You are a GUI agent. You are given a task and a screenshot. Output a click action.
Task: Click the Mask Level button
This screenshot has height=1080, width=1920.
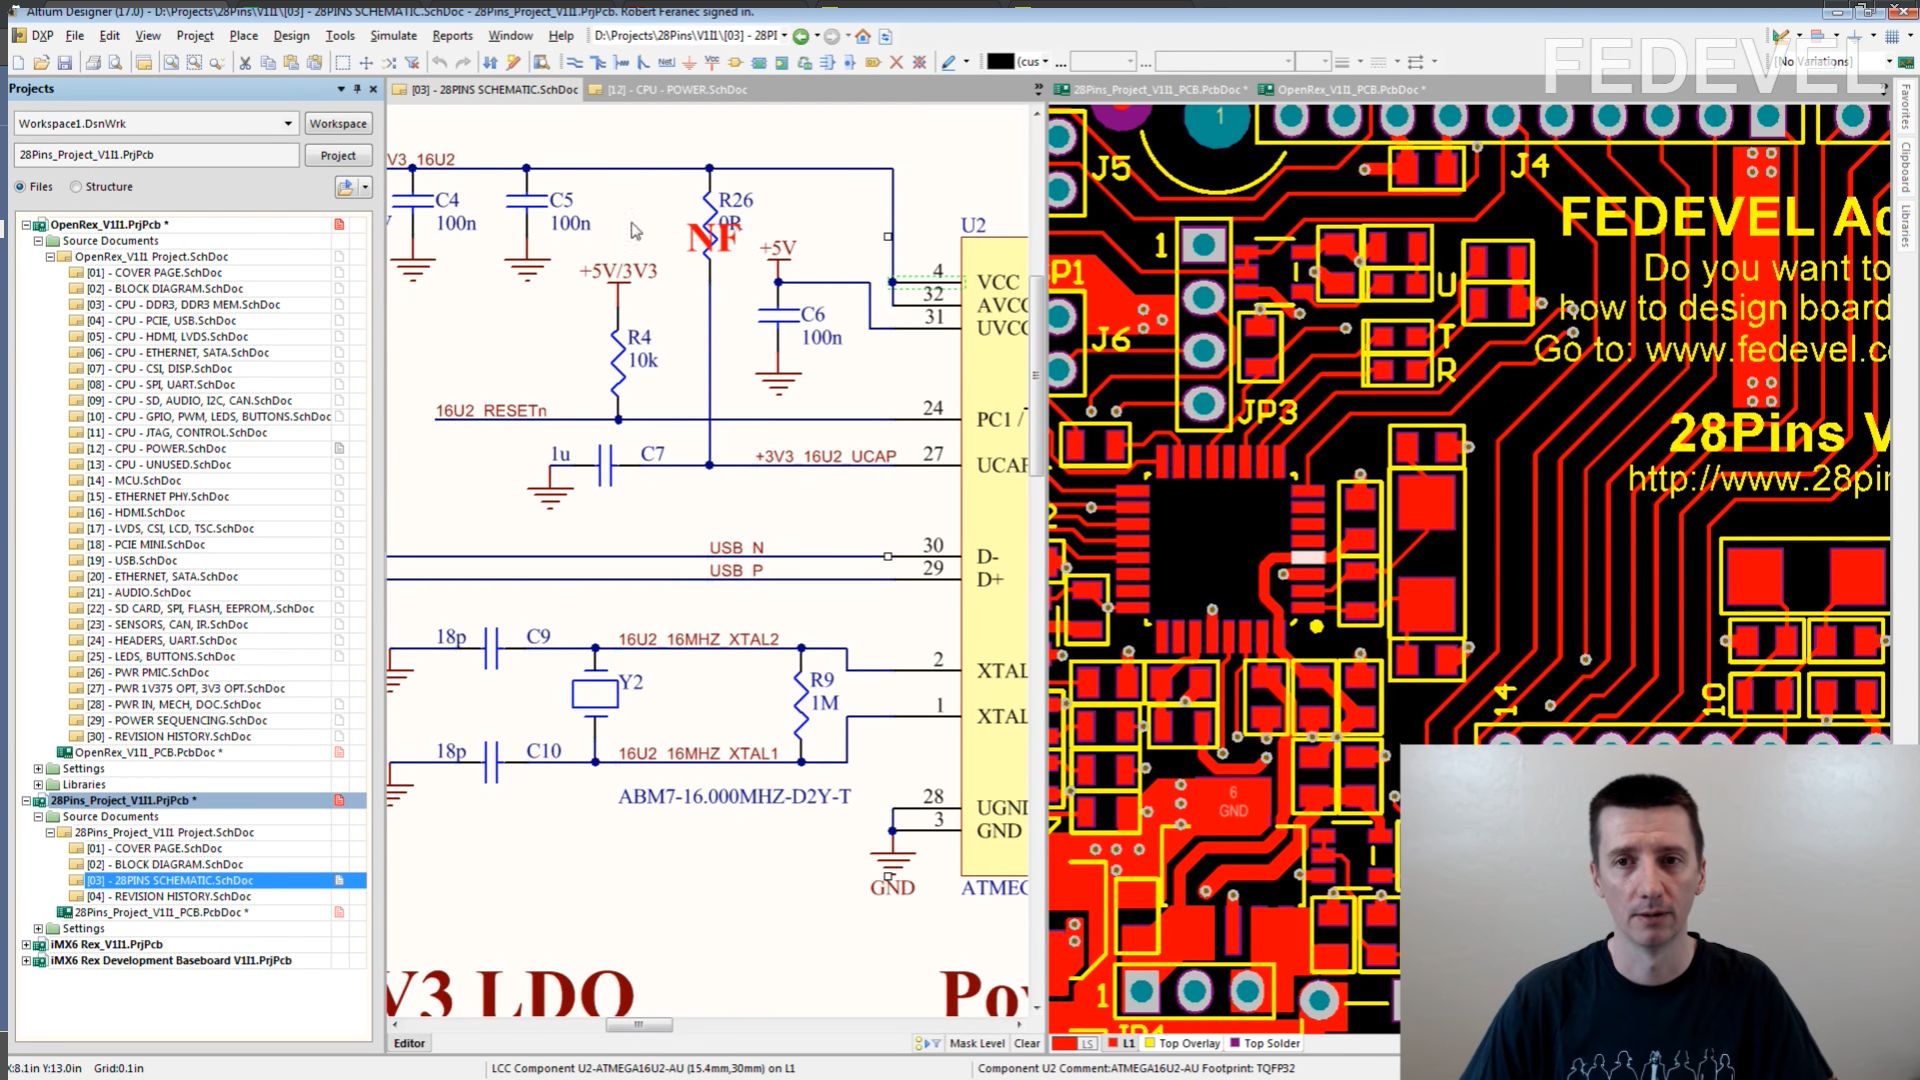[976, 1043]
